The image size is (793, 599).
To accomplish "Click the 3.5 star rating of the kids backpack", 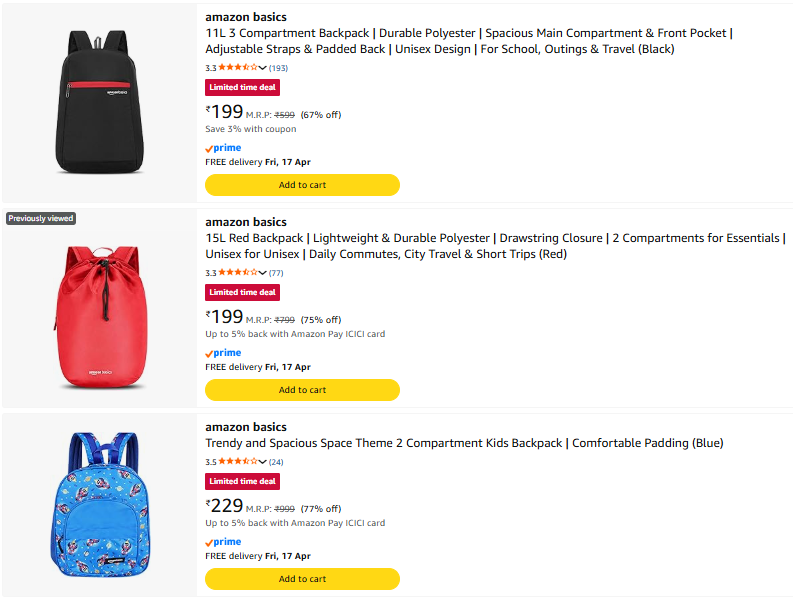I will (237, 462).
